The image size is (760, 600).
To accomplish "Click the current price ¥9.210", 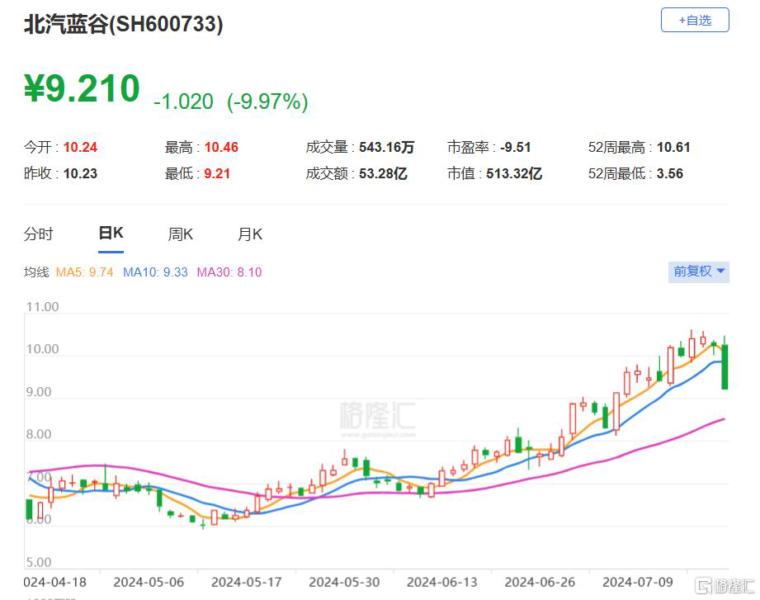I will tap(82, 89).
